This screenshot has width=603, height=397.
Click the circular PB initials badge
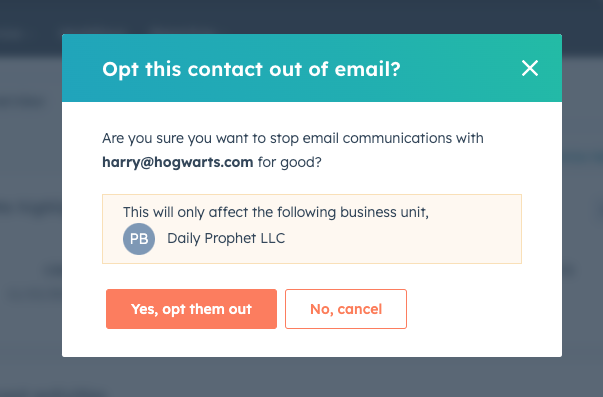click(139, 239)
